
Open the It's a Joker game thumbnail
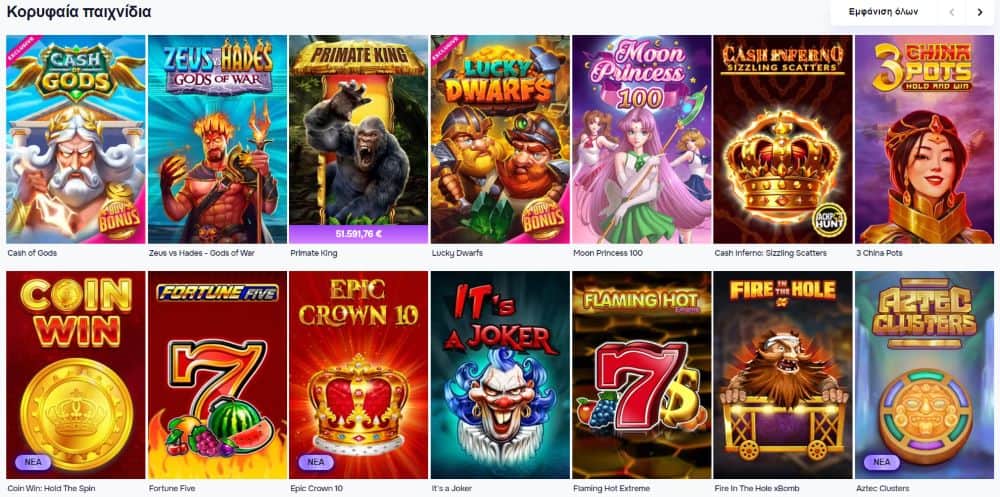(x=500, y=375)
